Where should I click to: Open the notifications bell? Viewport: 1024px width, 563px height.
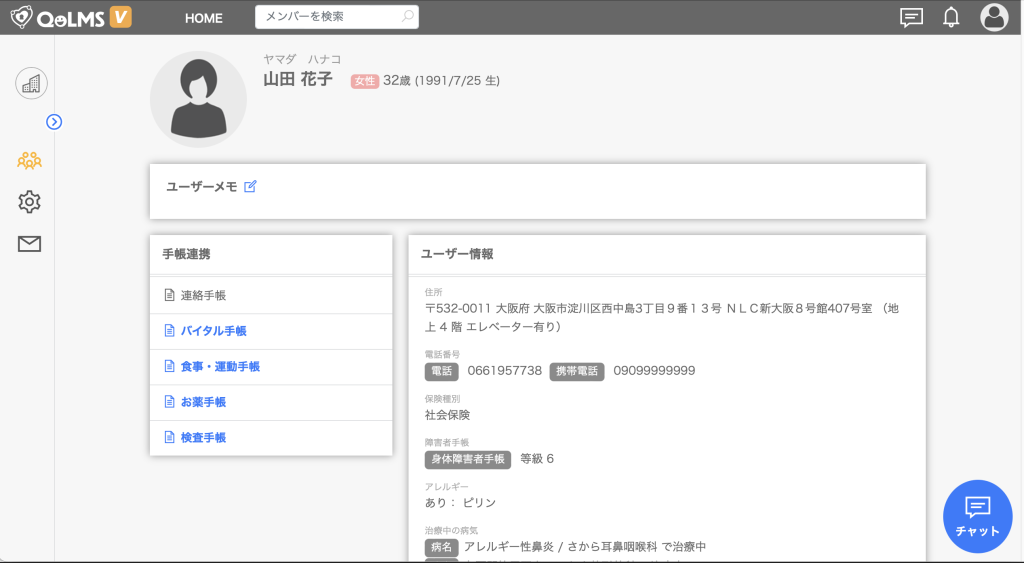point(951,17)
